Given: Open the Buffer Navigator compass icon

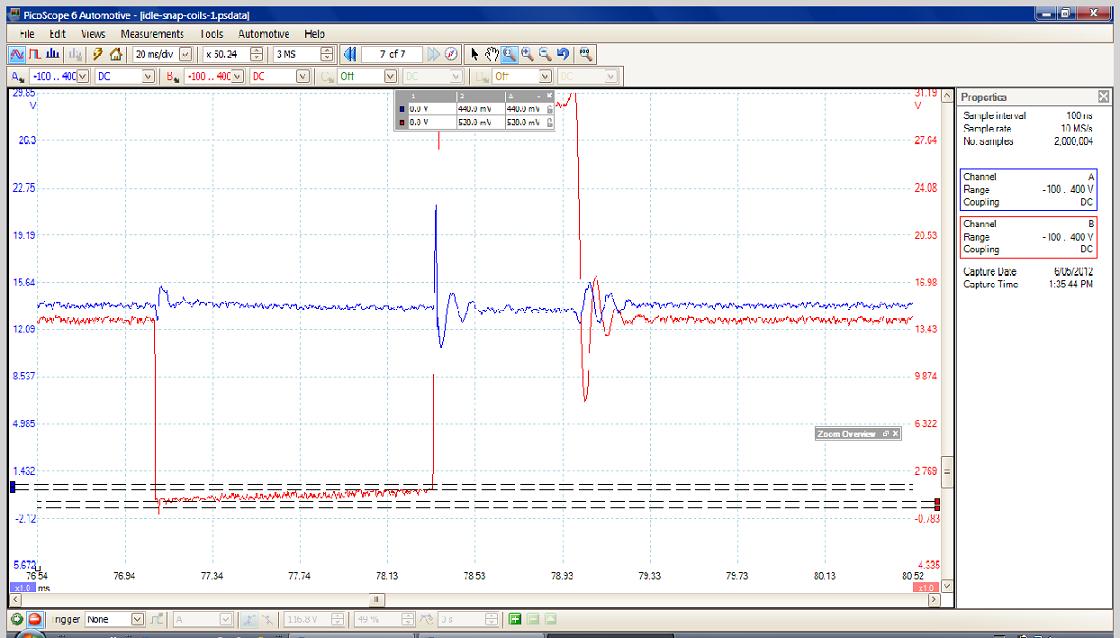Looking at the screenshot, I should coord(451,54).
